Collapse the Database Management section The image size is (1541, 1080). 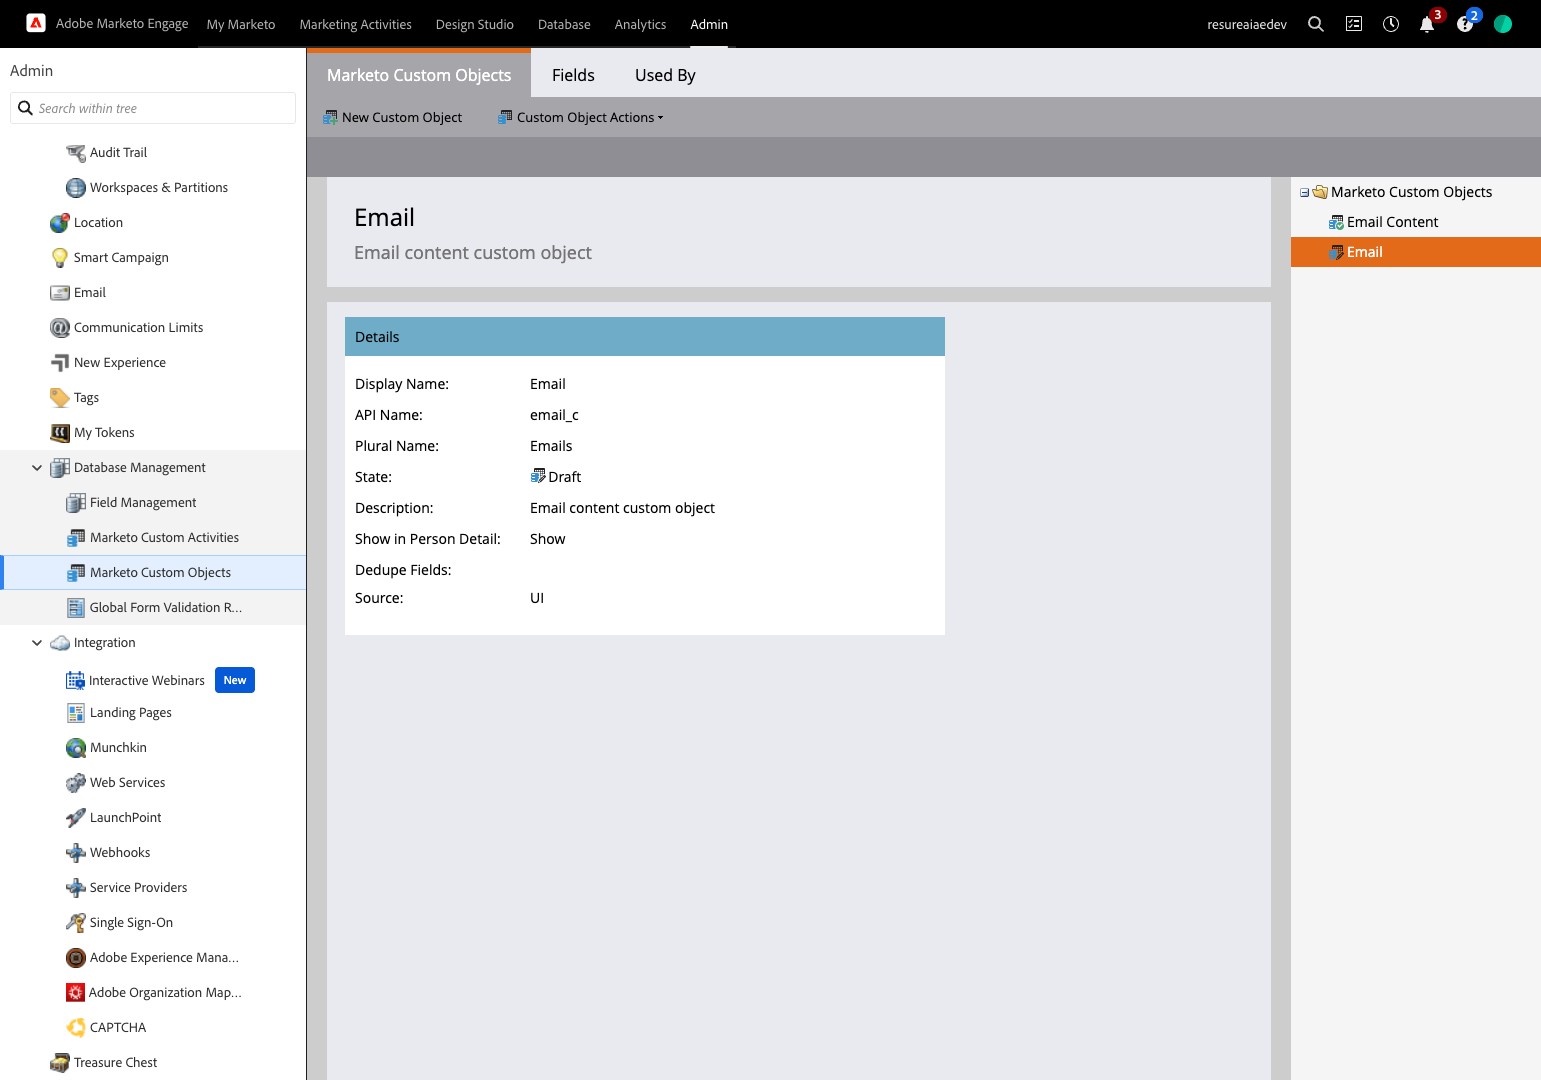pyautogui.click(x=37, y=468)
